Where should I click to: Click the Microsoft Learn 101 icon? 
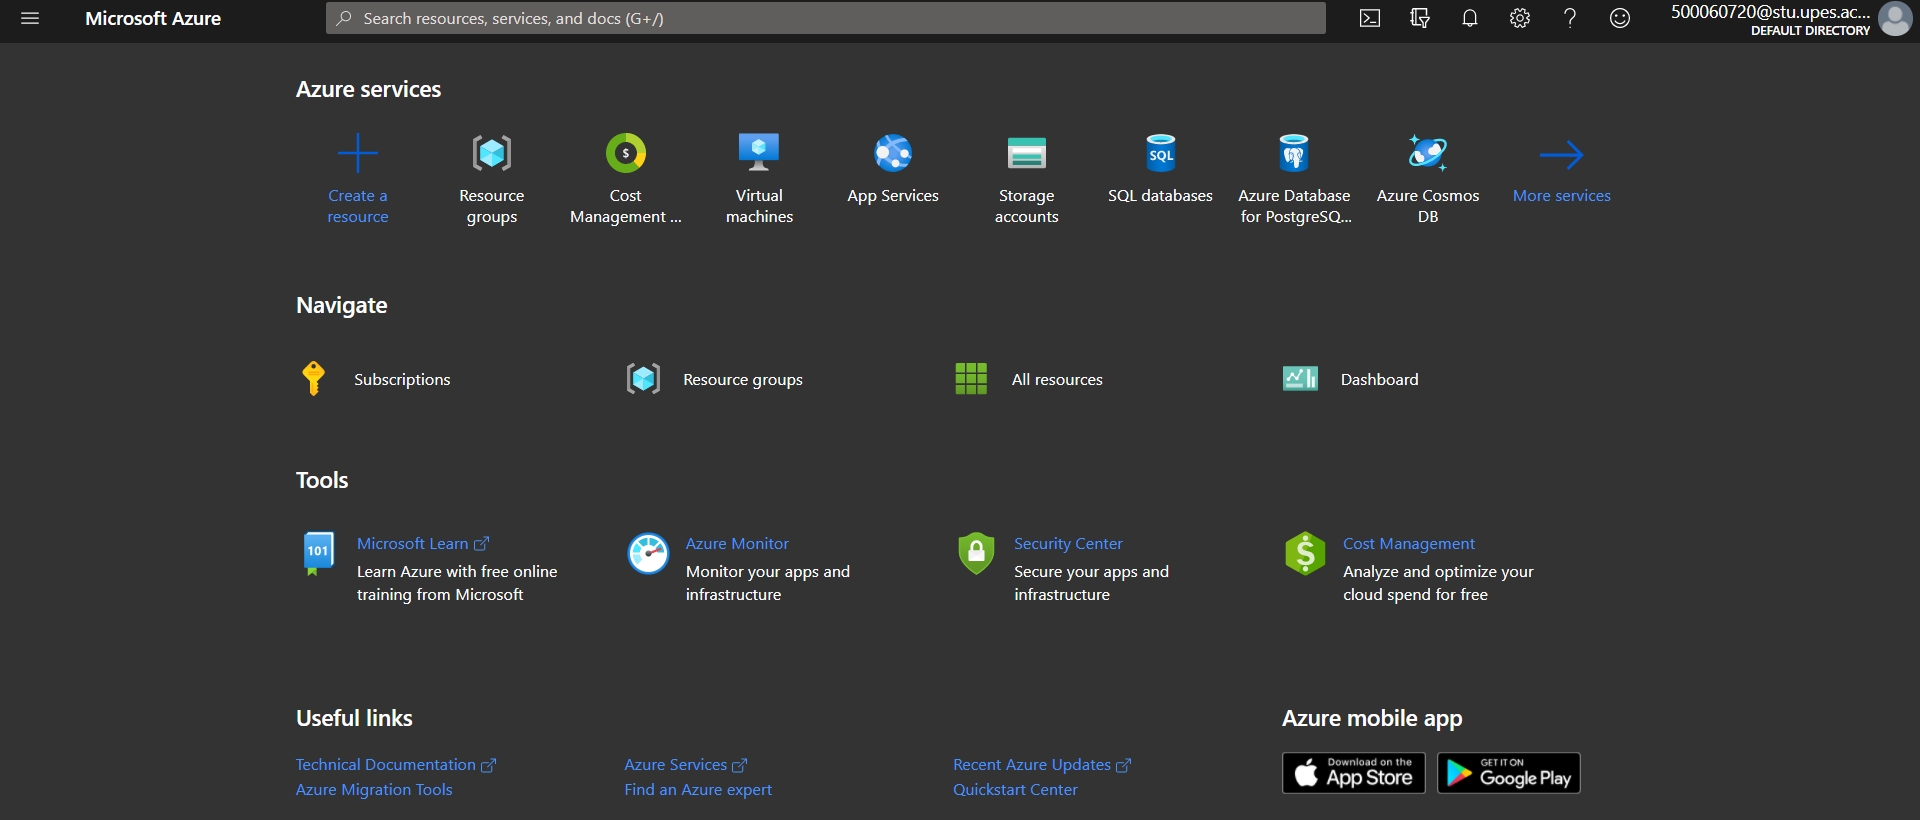(318, 553)
